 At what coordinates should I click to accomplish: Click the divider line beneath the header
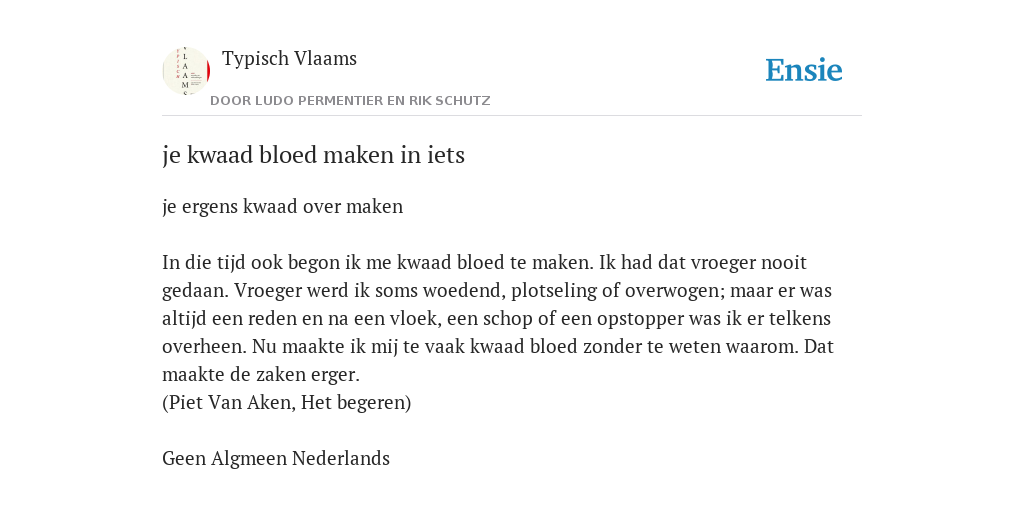(x=512, y=116)
